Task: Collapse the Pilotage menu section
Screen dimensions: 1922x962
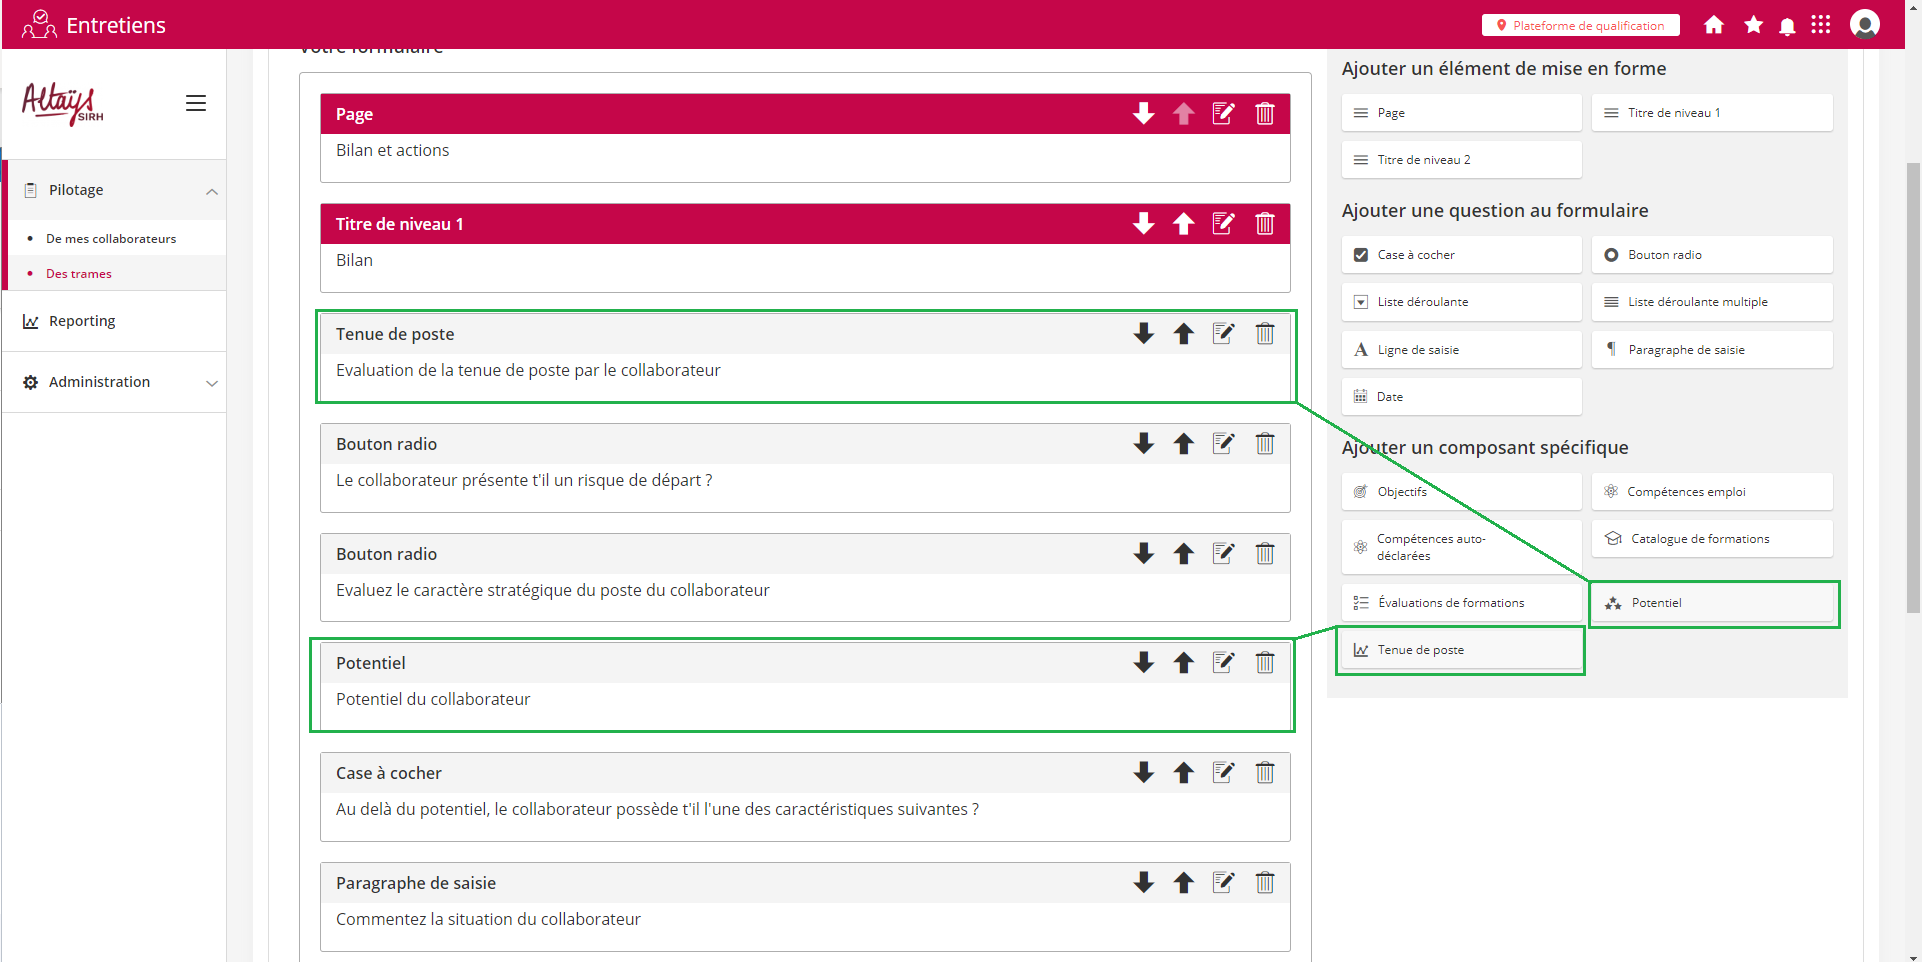Action: (211, 191)
